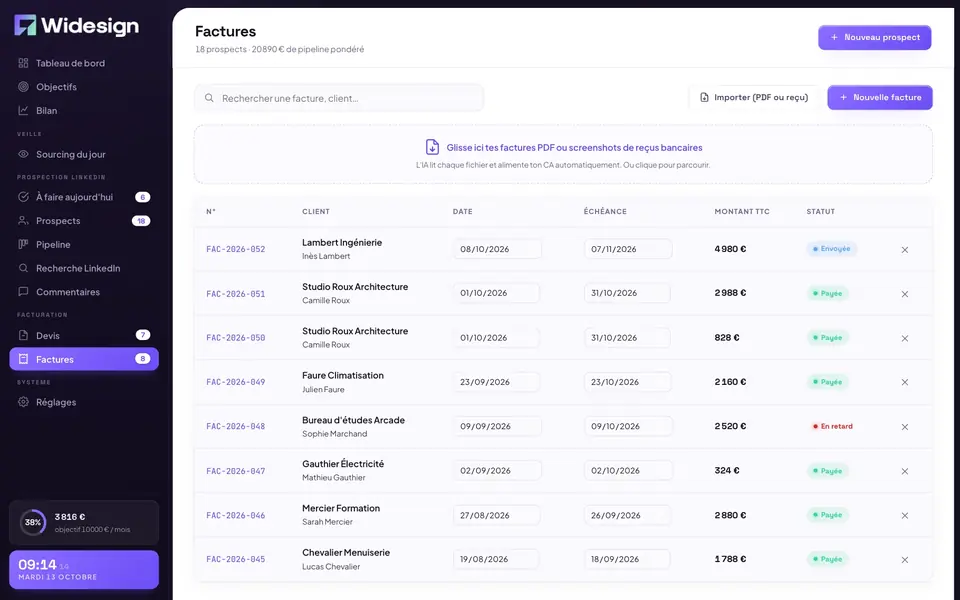
Task: Select the Sourcing du jour eye icon
Action: (x=23, y=154)
